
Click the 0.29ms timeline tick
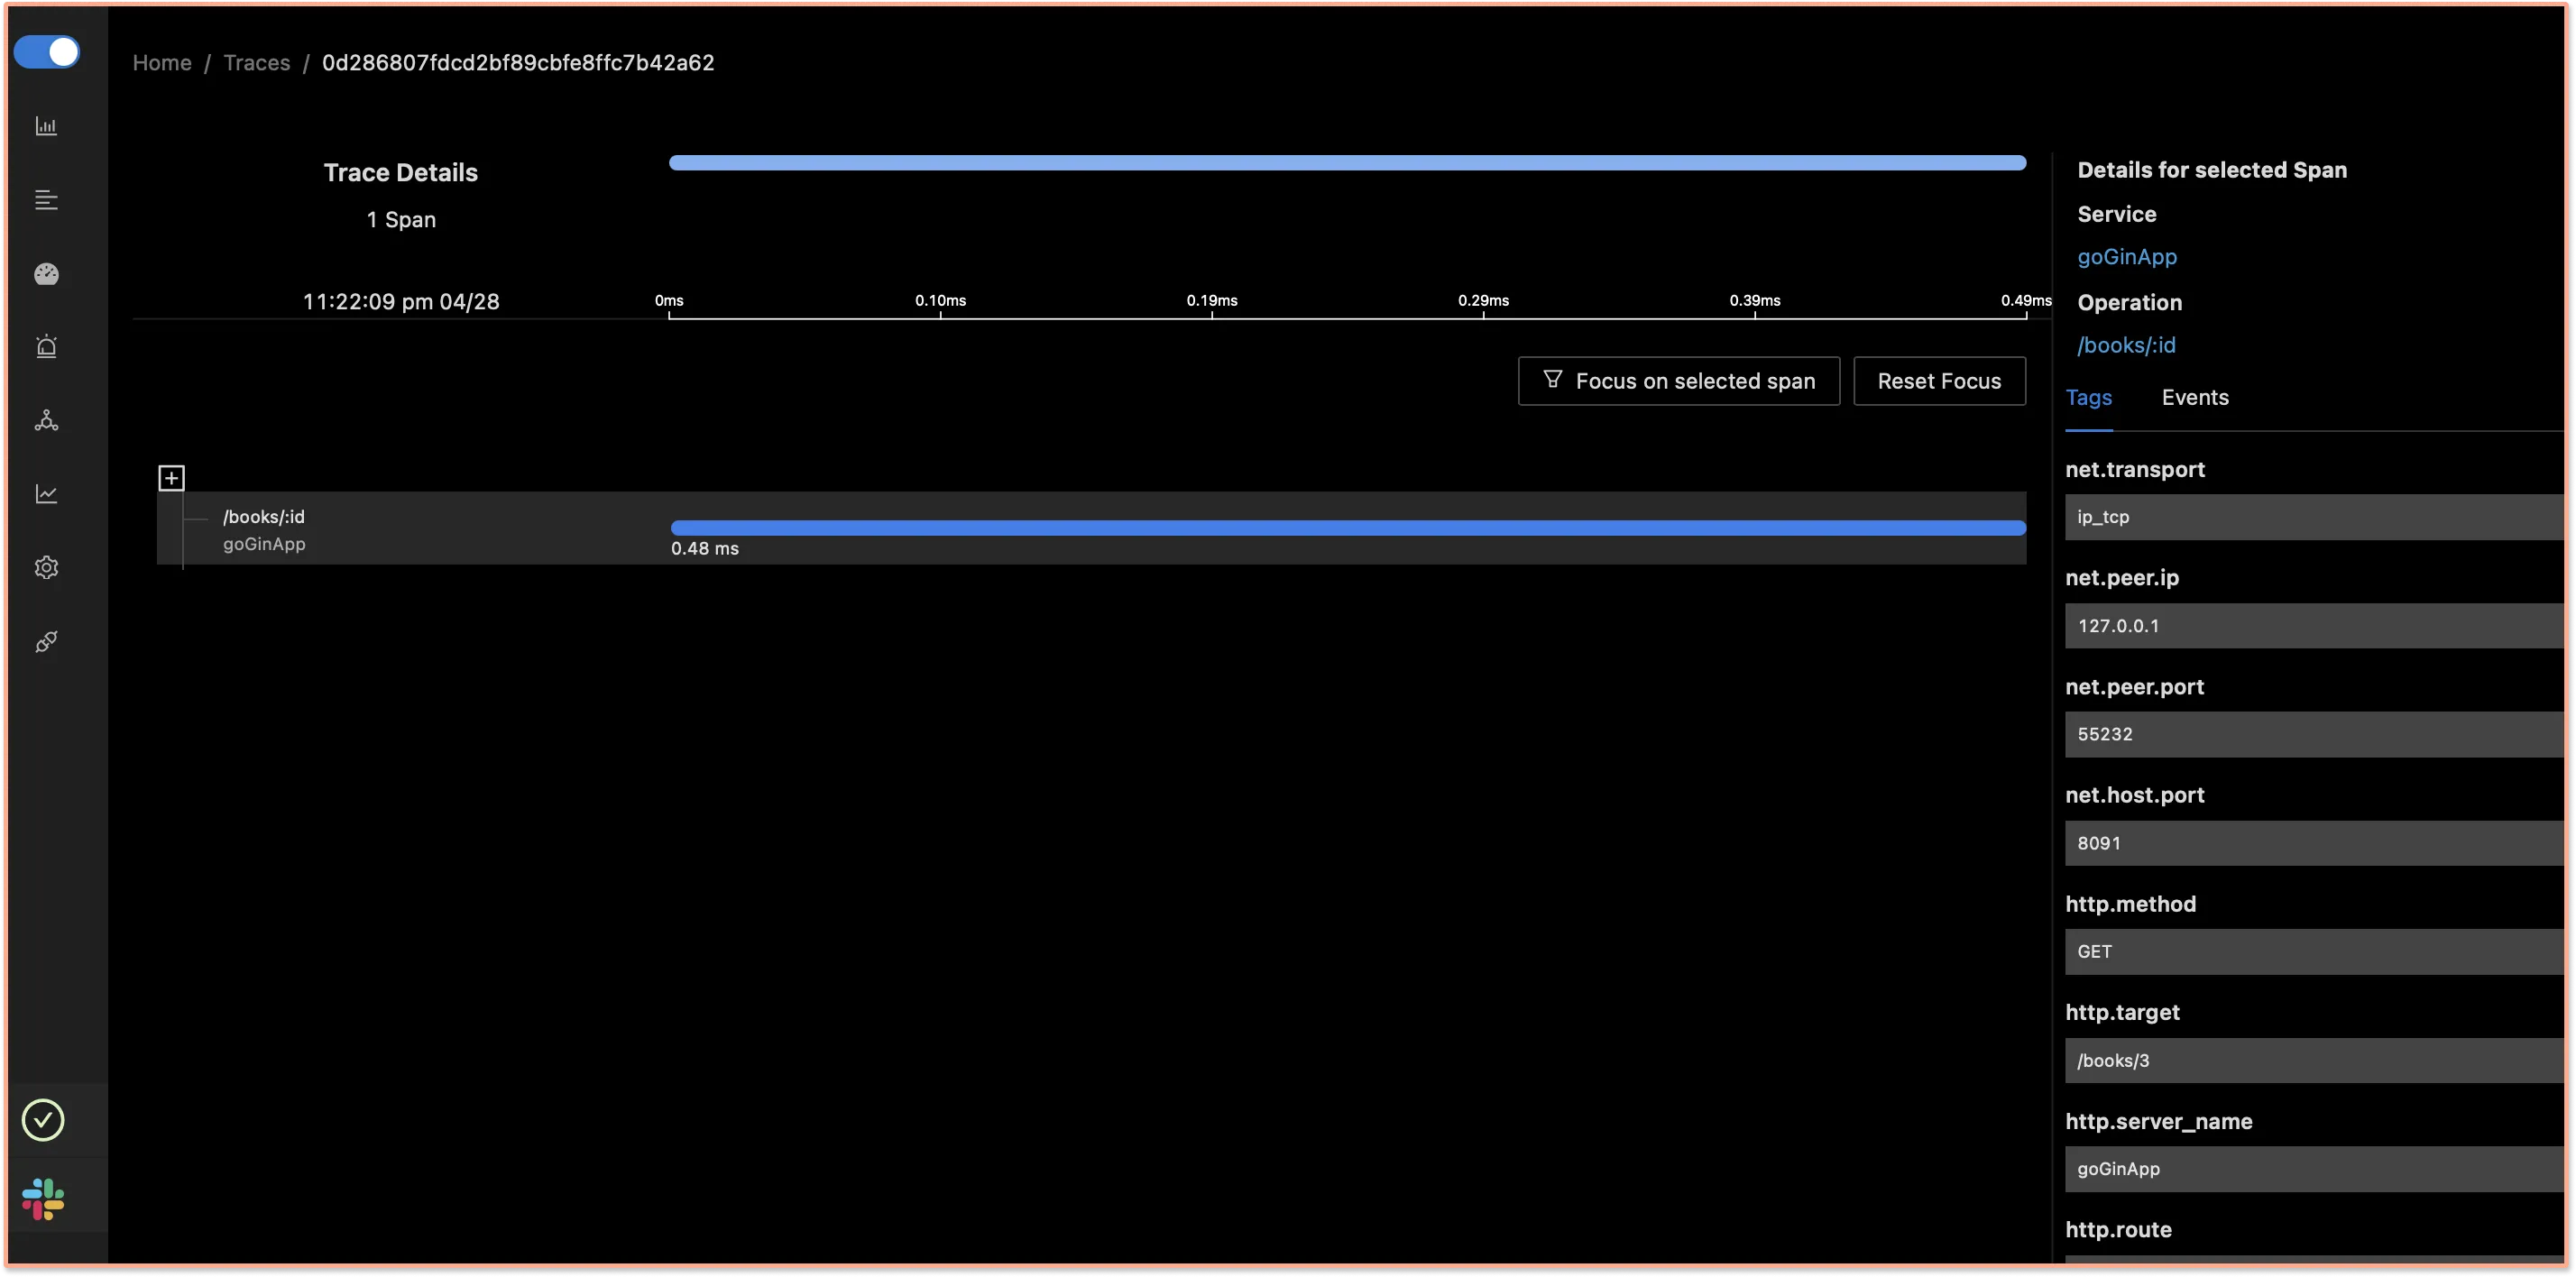click(1483, 301)
